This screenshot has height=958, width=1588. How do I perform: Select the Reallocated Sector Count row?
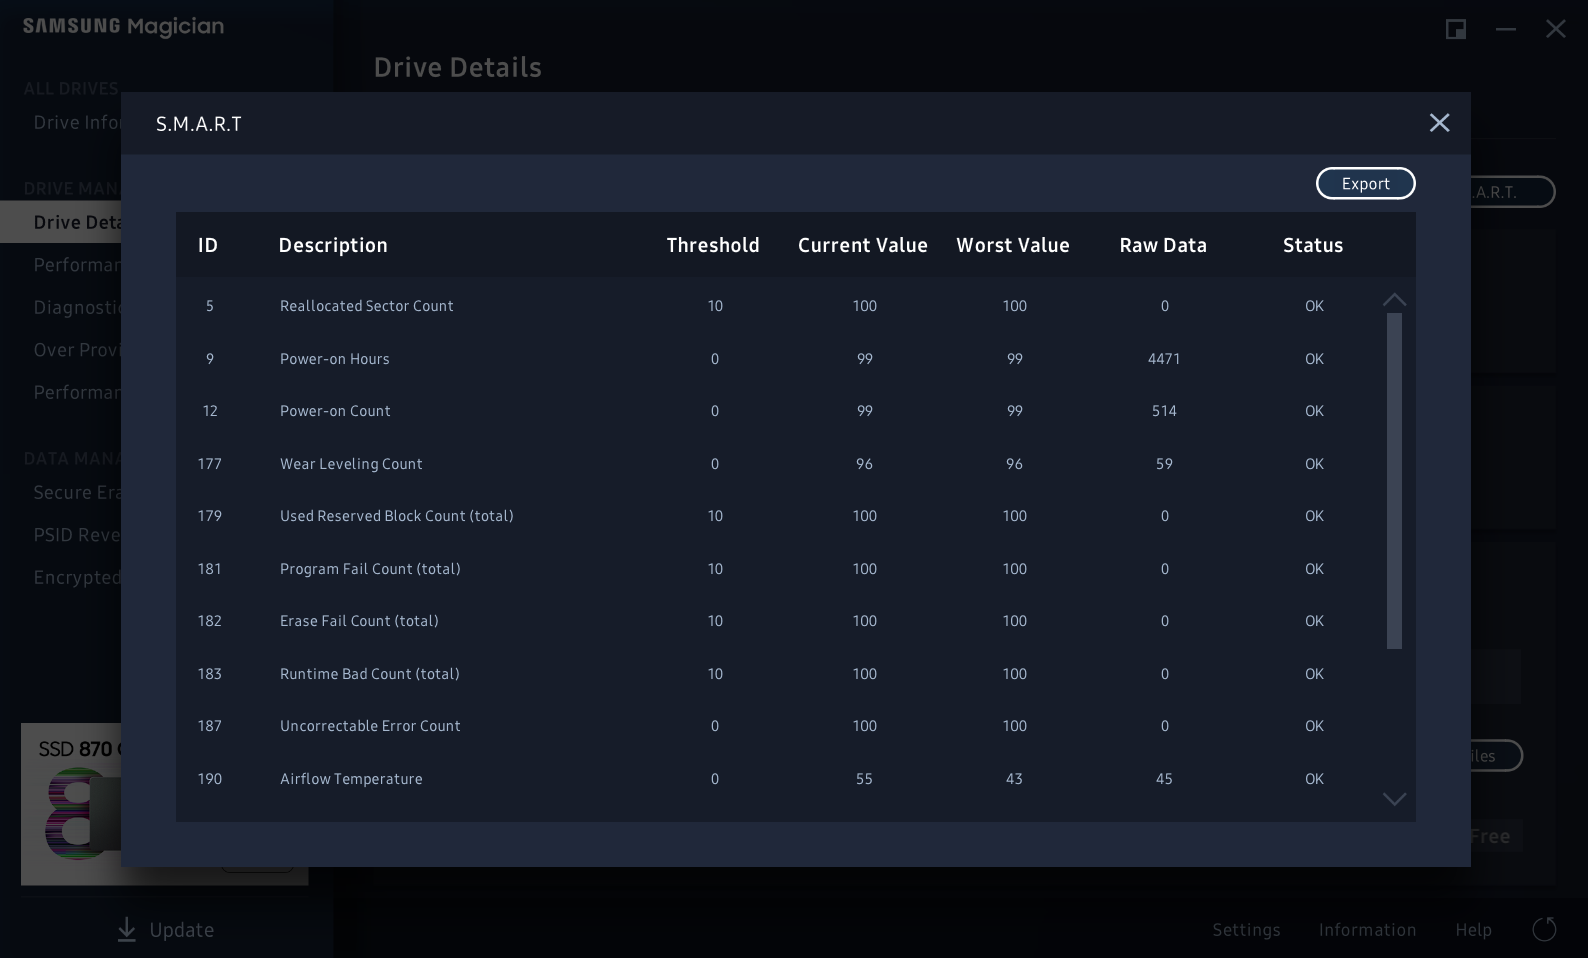point(778,306)
